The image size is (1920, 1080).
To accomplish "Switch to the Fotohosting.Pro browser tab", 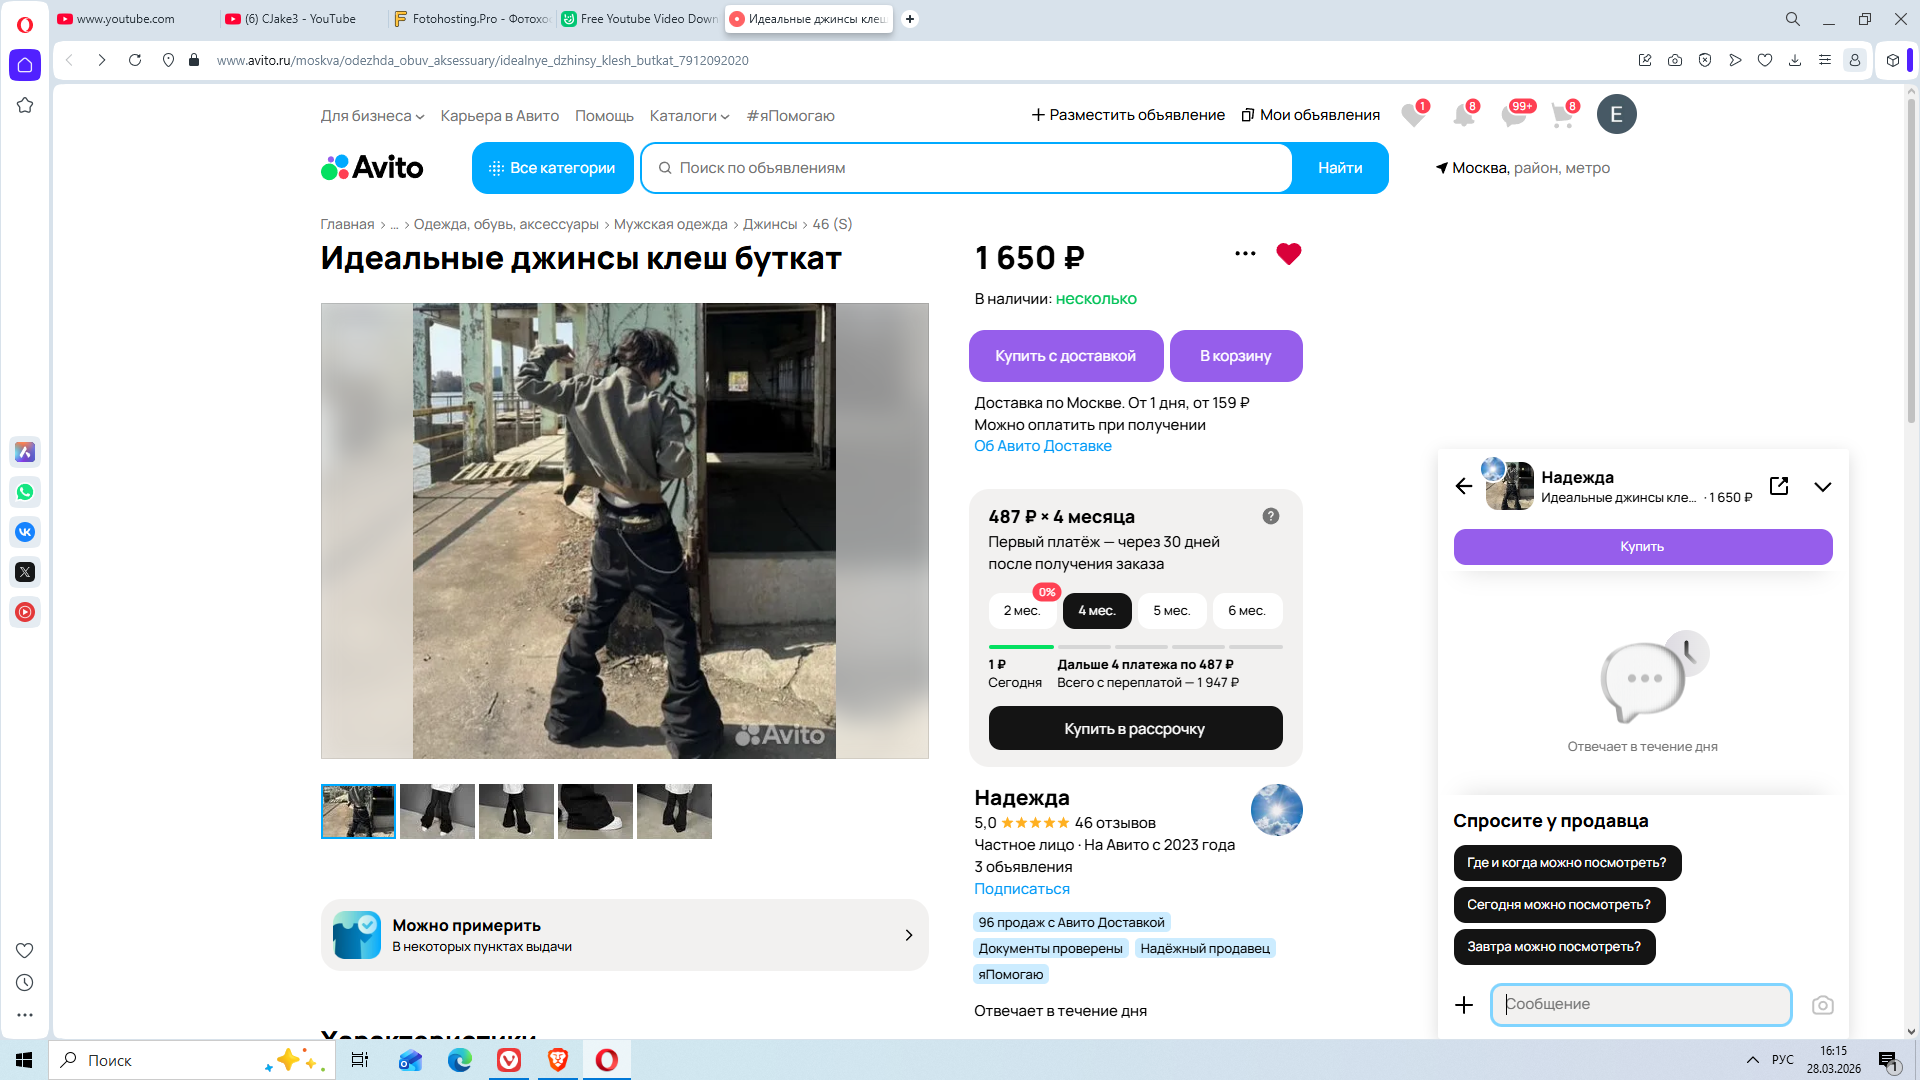I will point(470,19).
